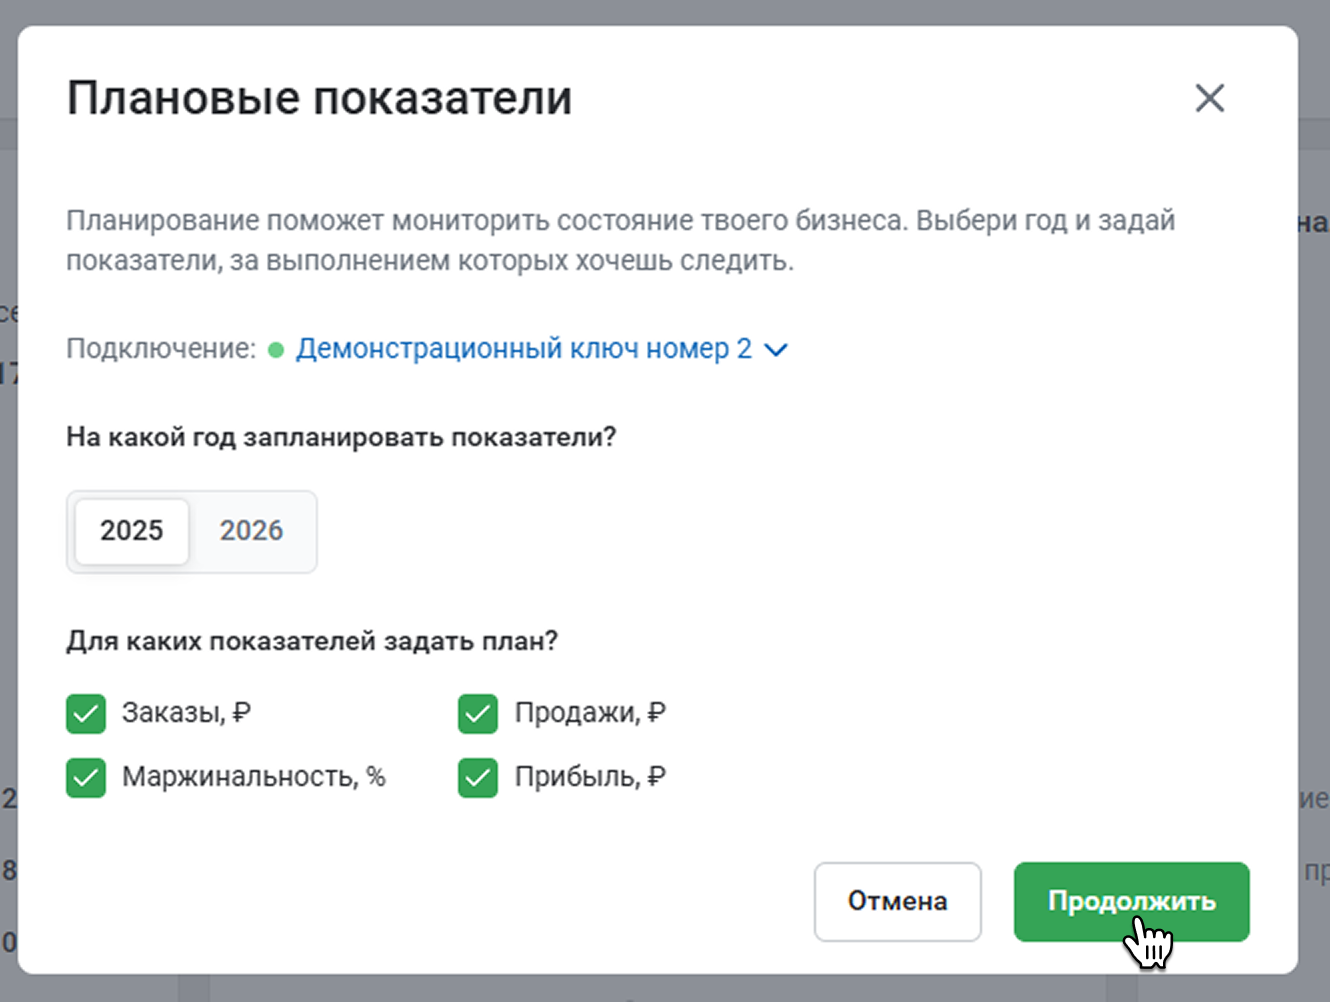This screenshot has width=1330, height=1002.
Task: Click the 'Для каких показателей задать план?' heading
Action: point(312,641)
